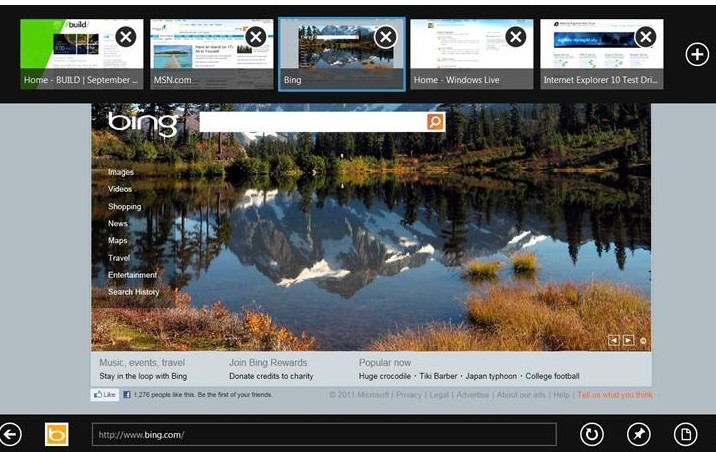The image size is (716, 452).
Task: Click the Bing site favicon in the address bar
Action: pos(57,434)
